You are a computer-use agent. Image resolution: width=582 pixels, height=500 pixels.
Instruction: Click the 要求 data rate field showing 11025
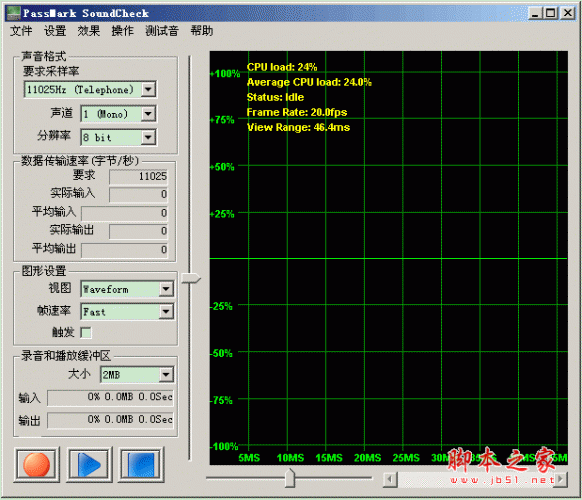138,176
